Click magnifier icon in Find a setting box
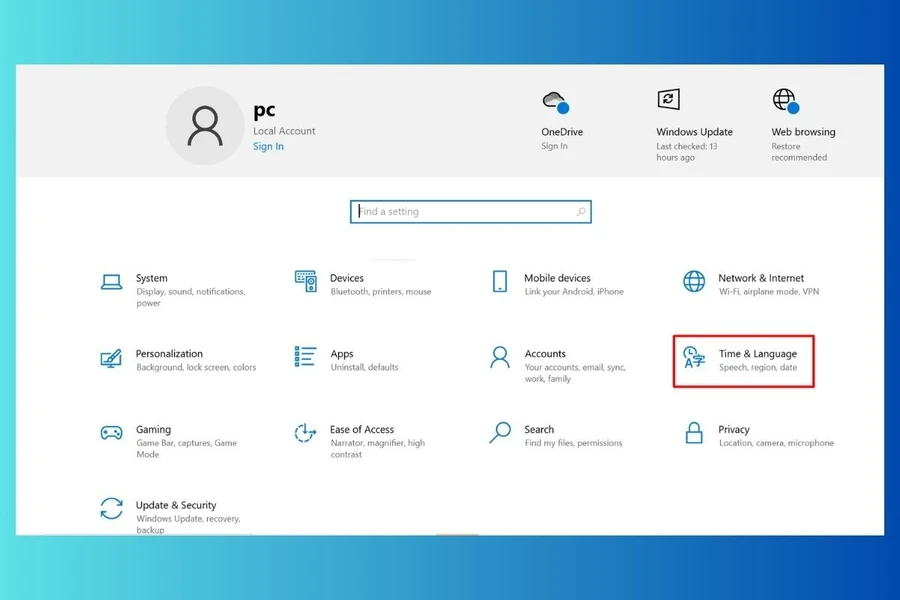 581,212
